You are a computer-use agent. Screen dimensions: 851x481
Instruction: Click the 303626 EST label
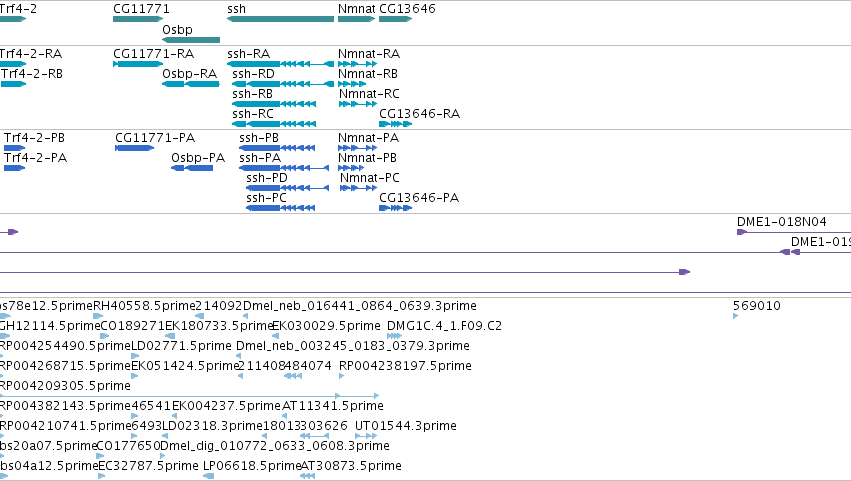(324, 427)
